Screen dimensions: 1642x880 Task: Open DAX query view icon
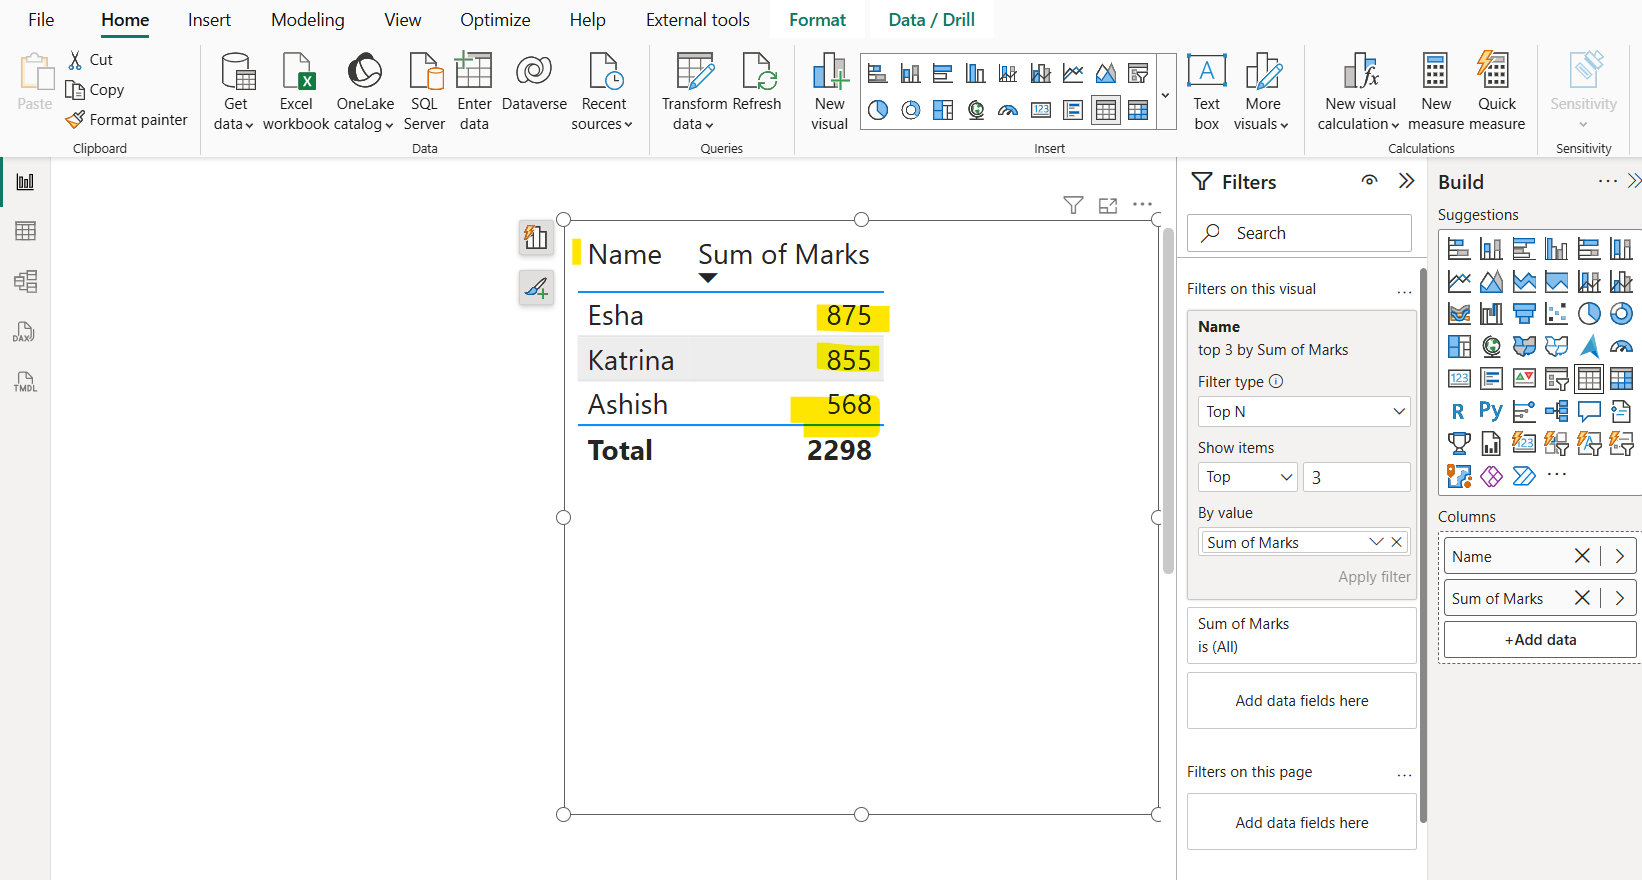(x=26, y=332)
